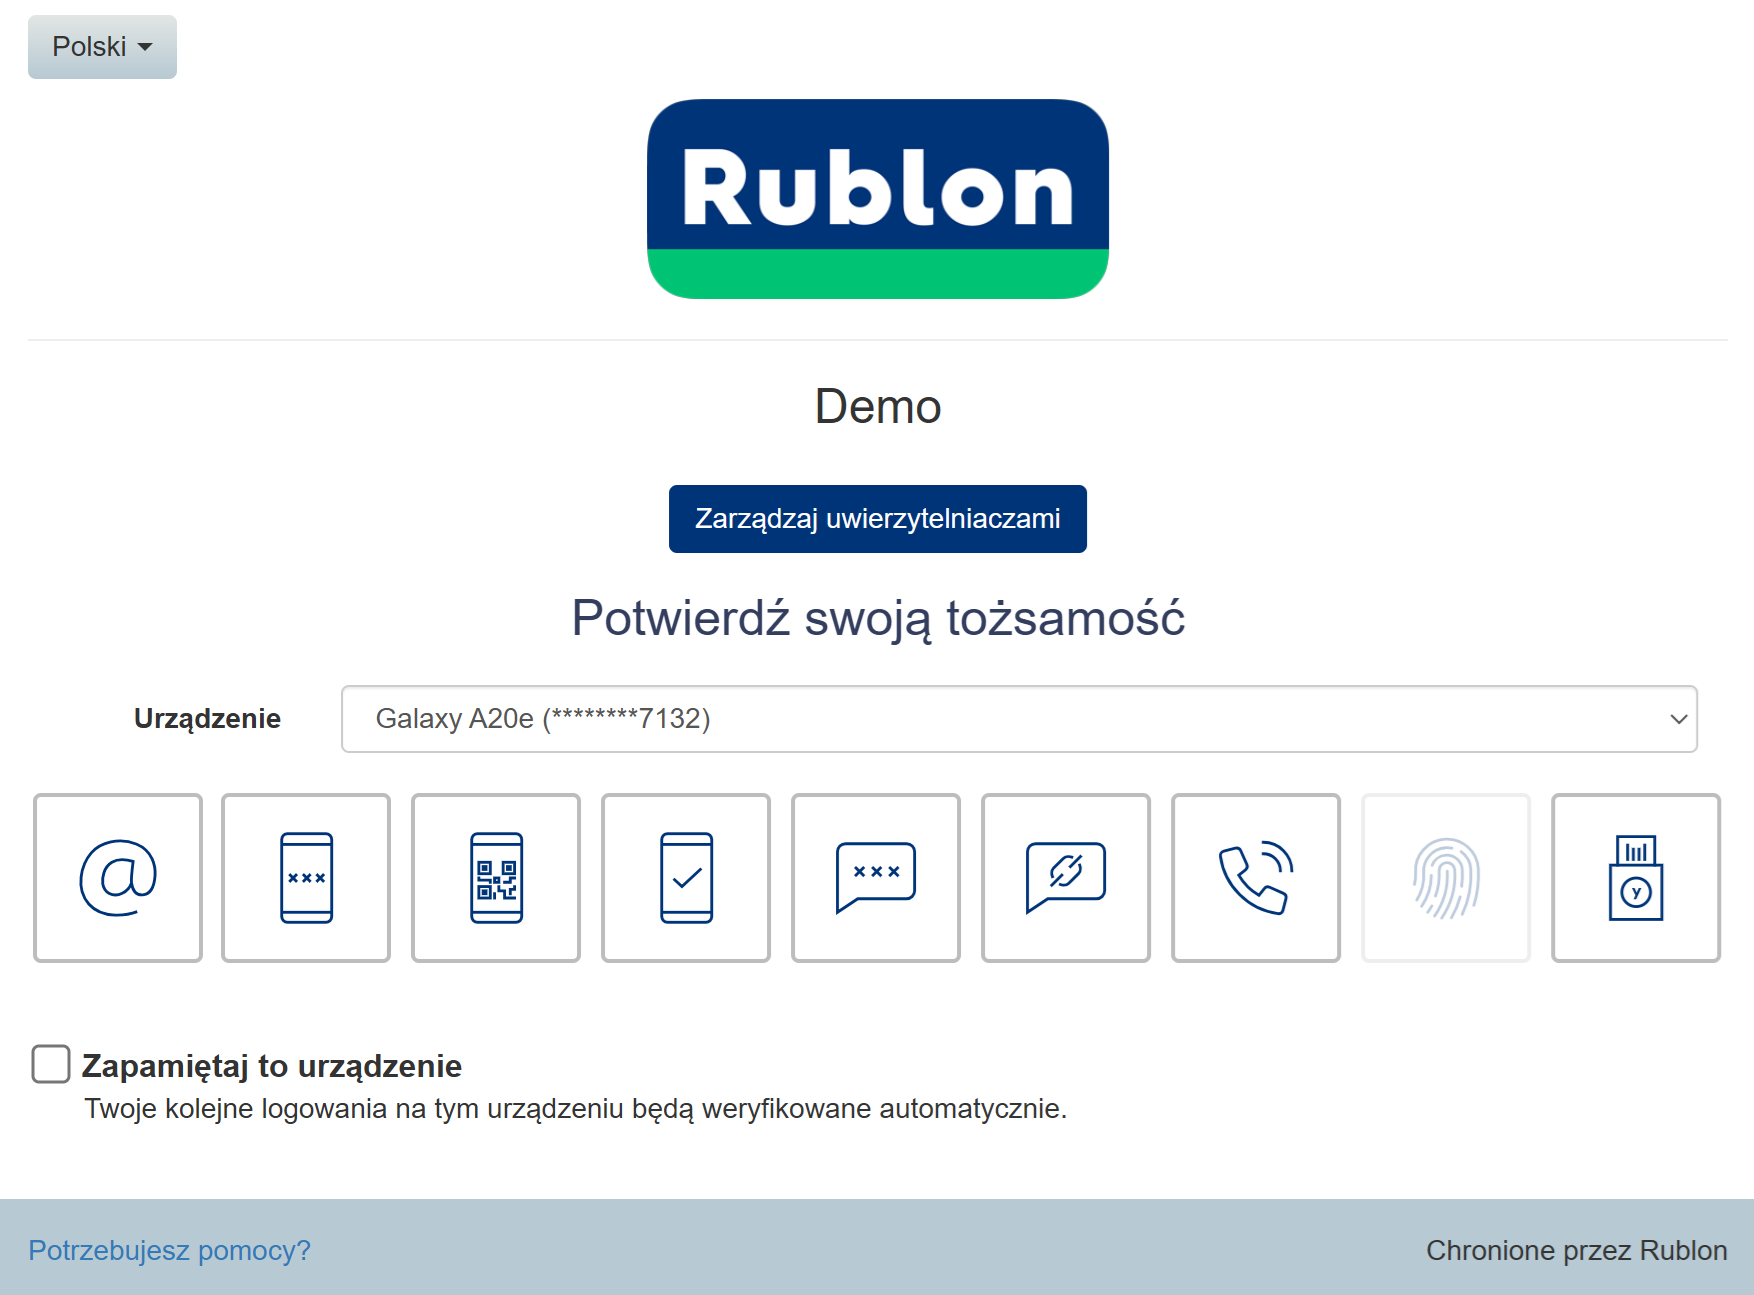Enable the Zapamiętaj to urządzenie checkbox

click(51, 1064)
